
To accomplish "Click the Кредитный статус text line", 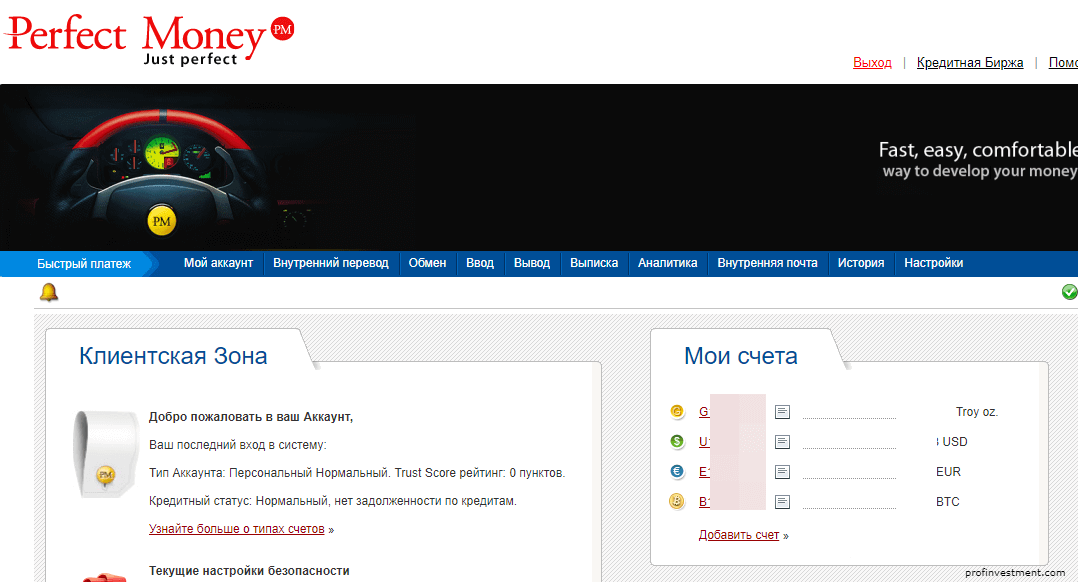I will coord(333,501).
